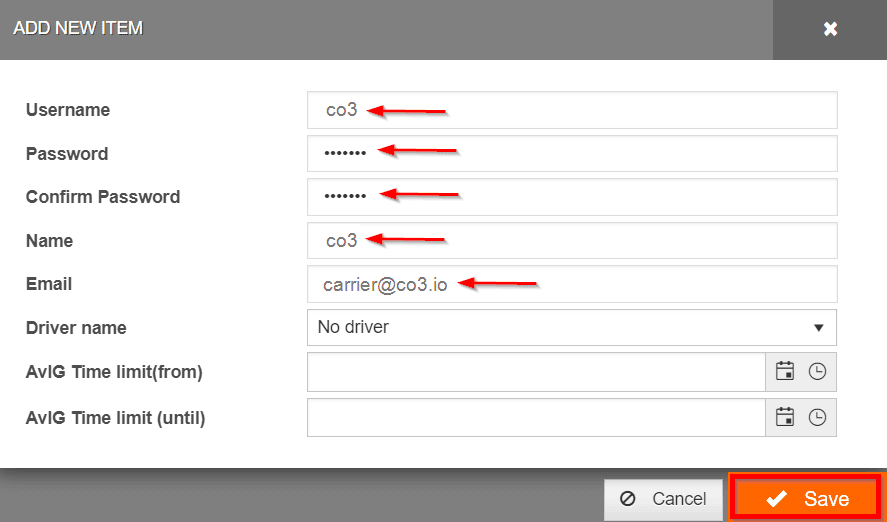Click the AvlG Time limit(from) label
Screen dimensions: 887x522
[x=114, y=372]
